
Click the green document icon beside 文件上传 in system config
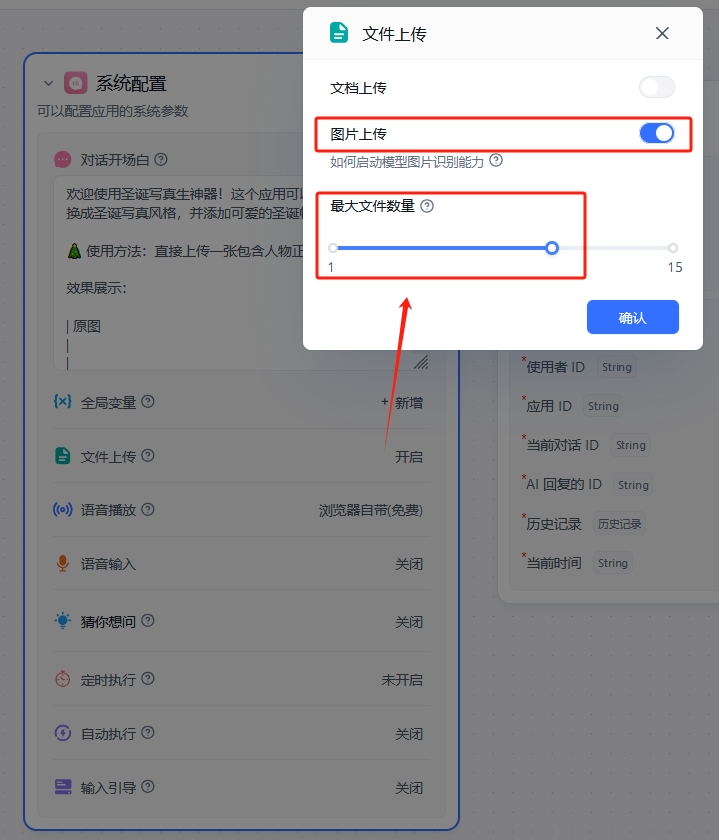[x=63, y=456]
